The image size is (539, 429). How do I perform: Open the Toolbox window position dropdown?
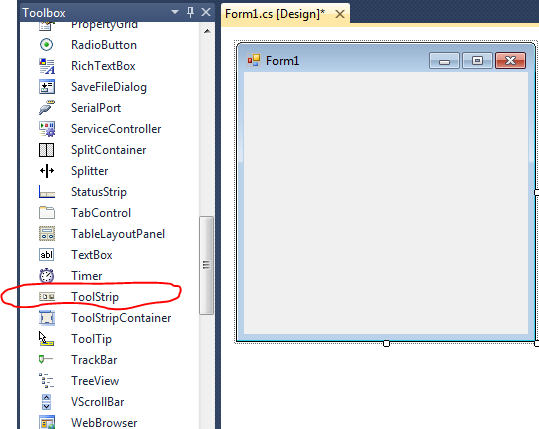(x=175, y=12)
